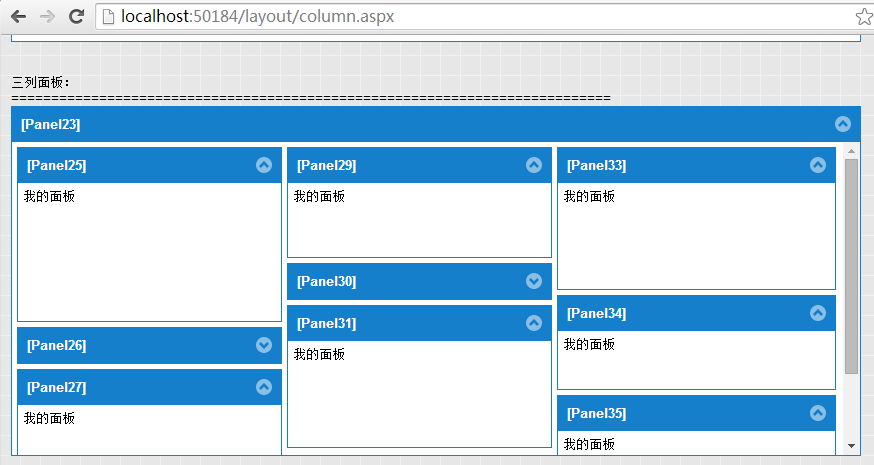Screen dimensions: 874x465
Task: Expand Panel26 using the down-arrow icon
Action: (x=264, y=345)
